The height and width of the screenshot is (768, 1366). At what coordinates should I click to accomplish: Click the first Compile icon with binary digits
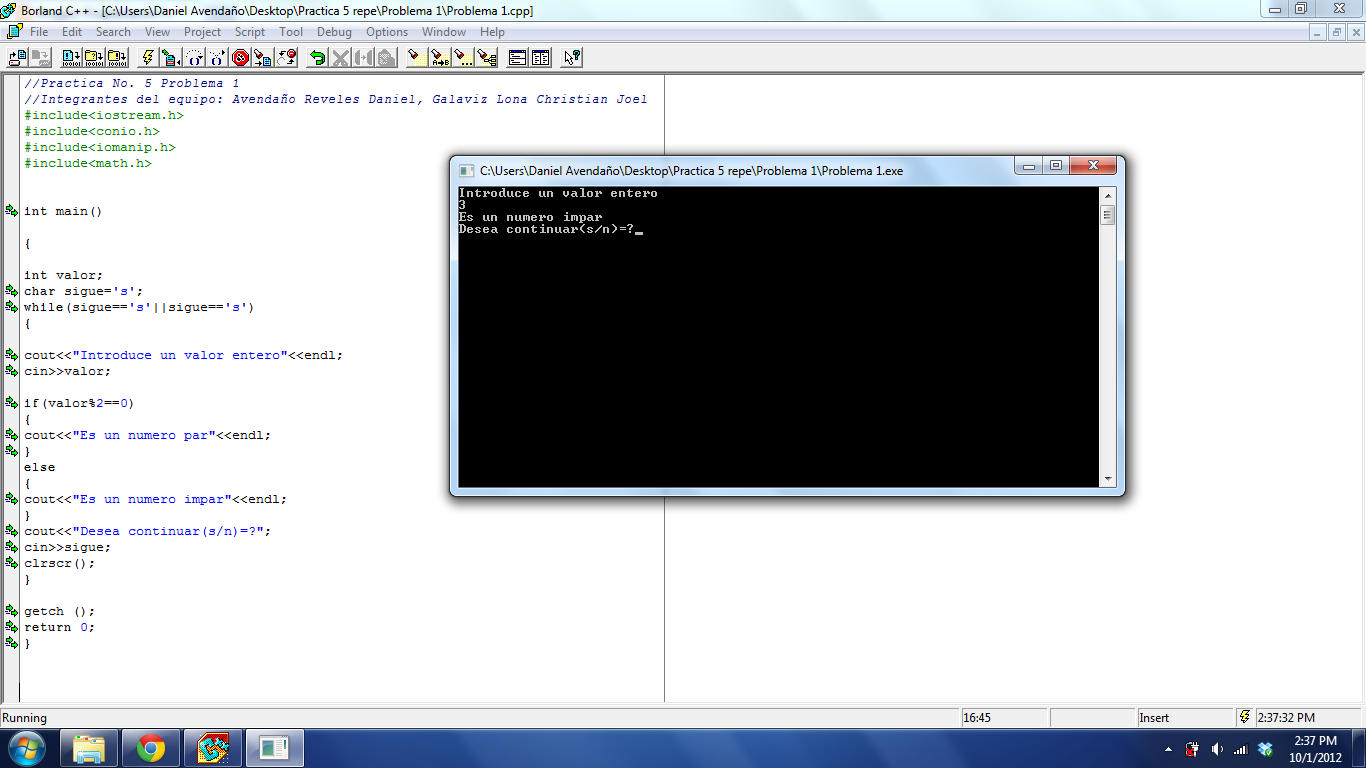click(x=72, y=58)
